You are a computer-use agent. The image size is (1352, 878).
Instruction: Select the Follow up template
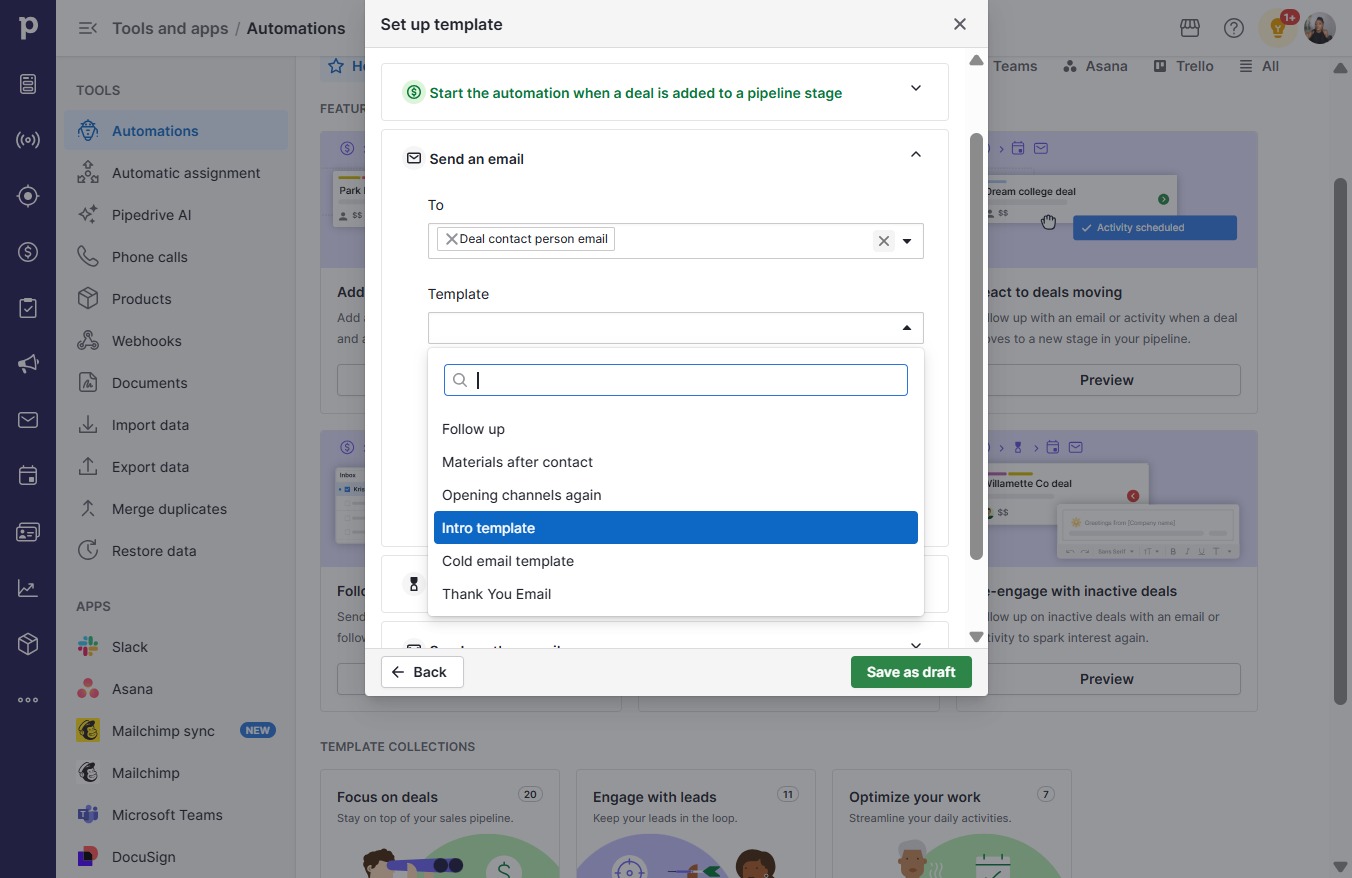point(676,429)
